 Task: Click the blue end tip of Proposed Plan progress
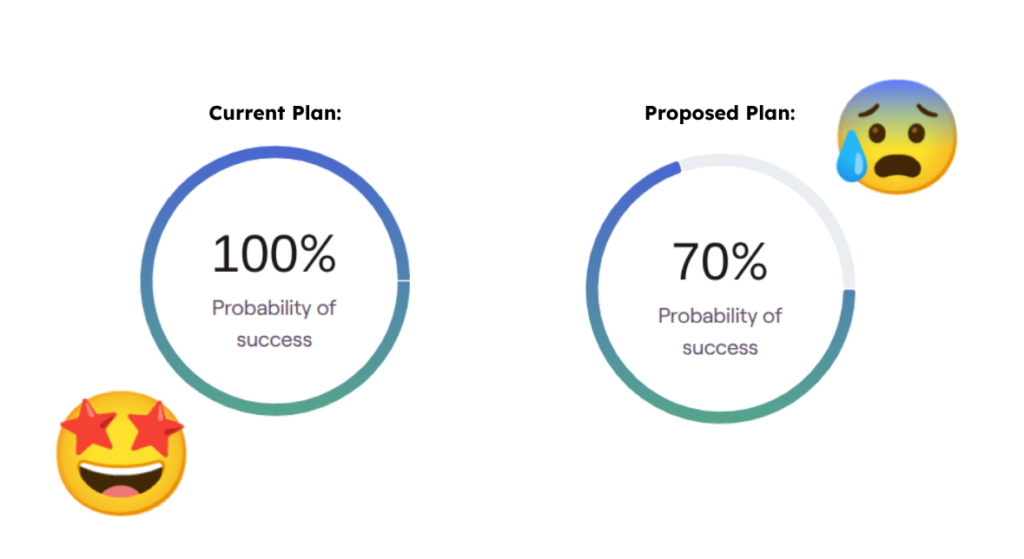pos(677,168)
